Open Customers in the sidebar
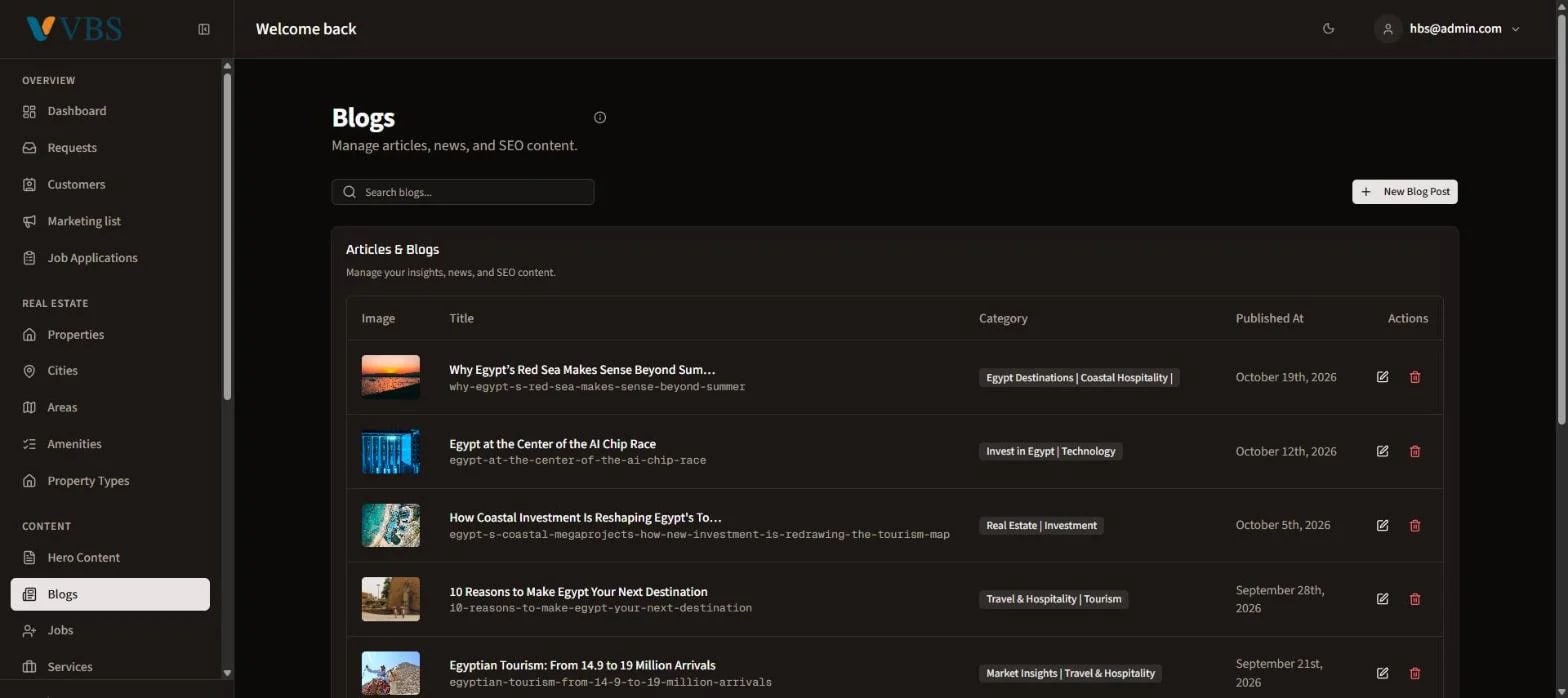 (x=110, y=184)
